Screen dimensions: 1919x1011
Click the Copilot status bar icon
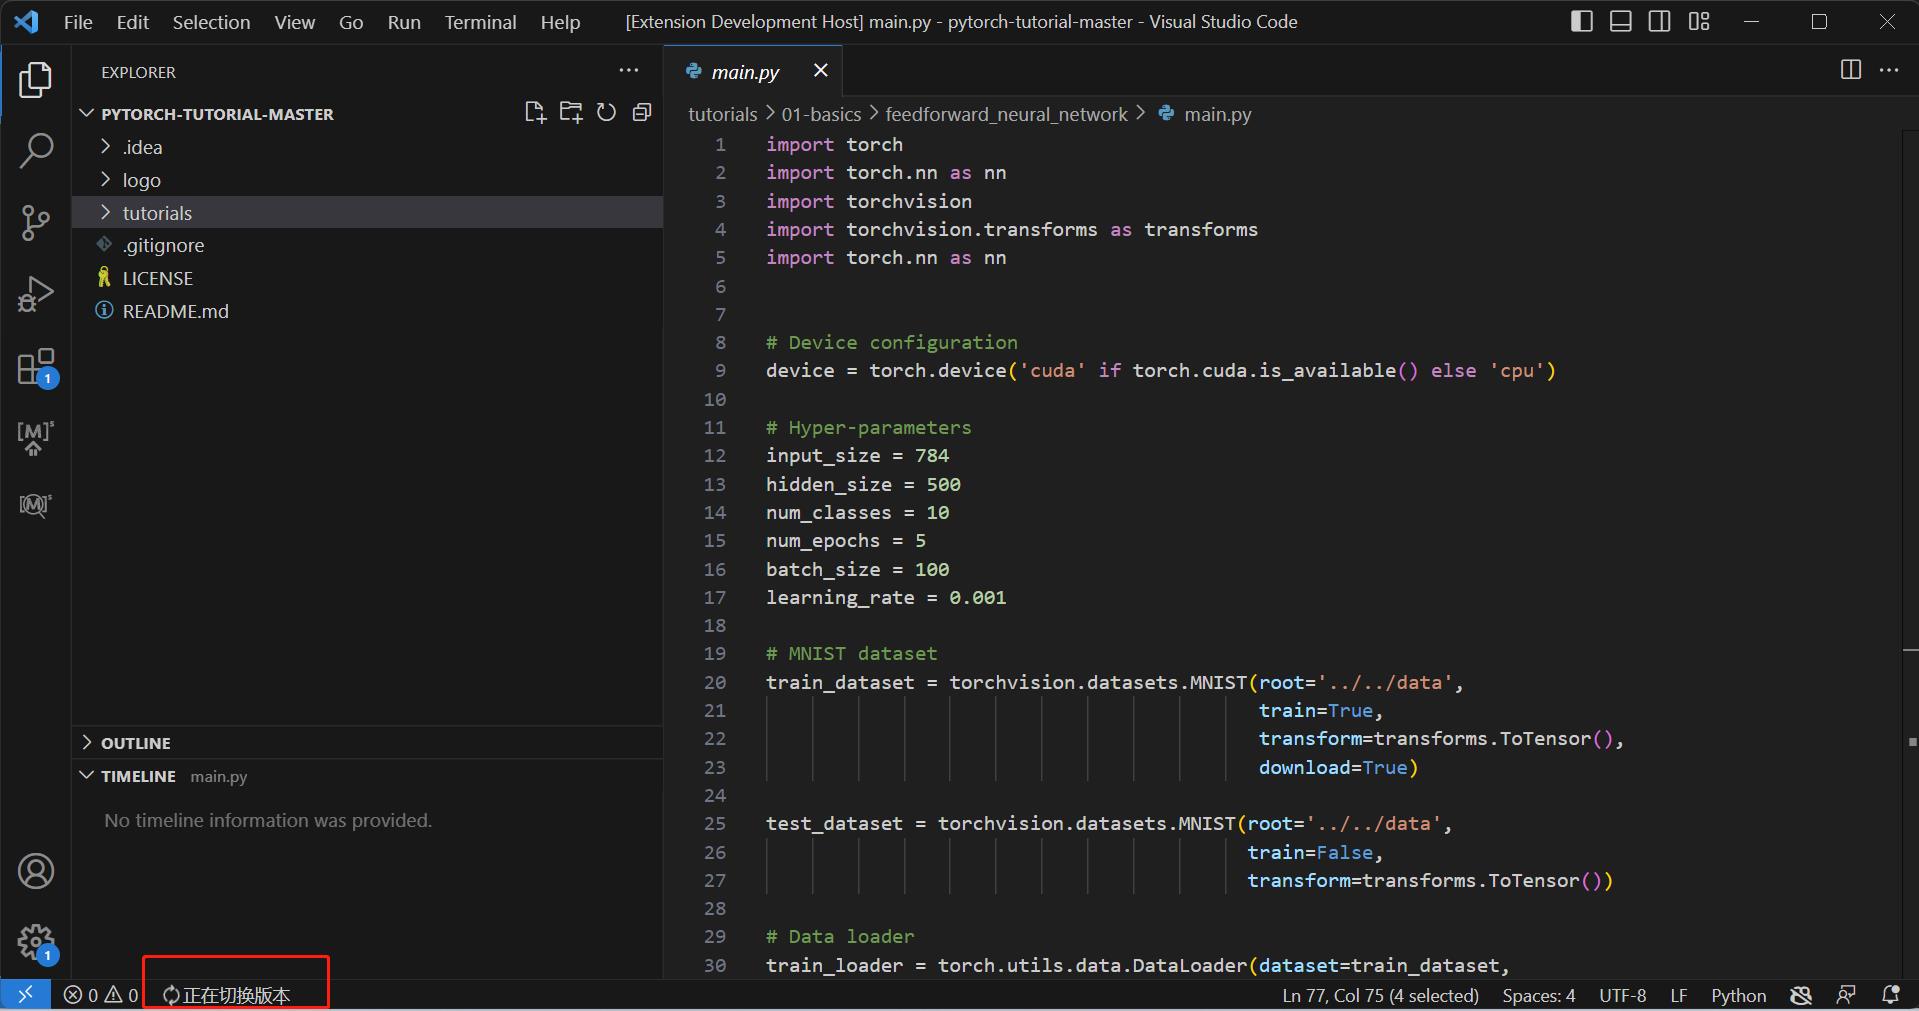[1801, 995]
